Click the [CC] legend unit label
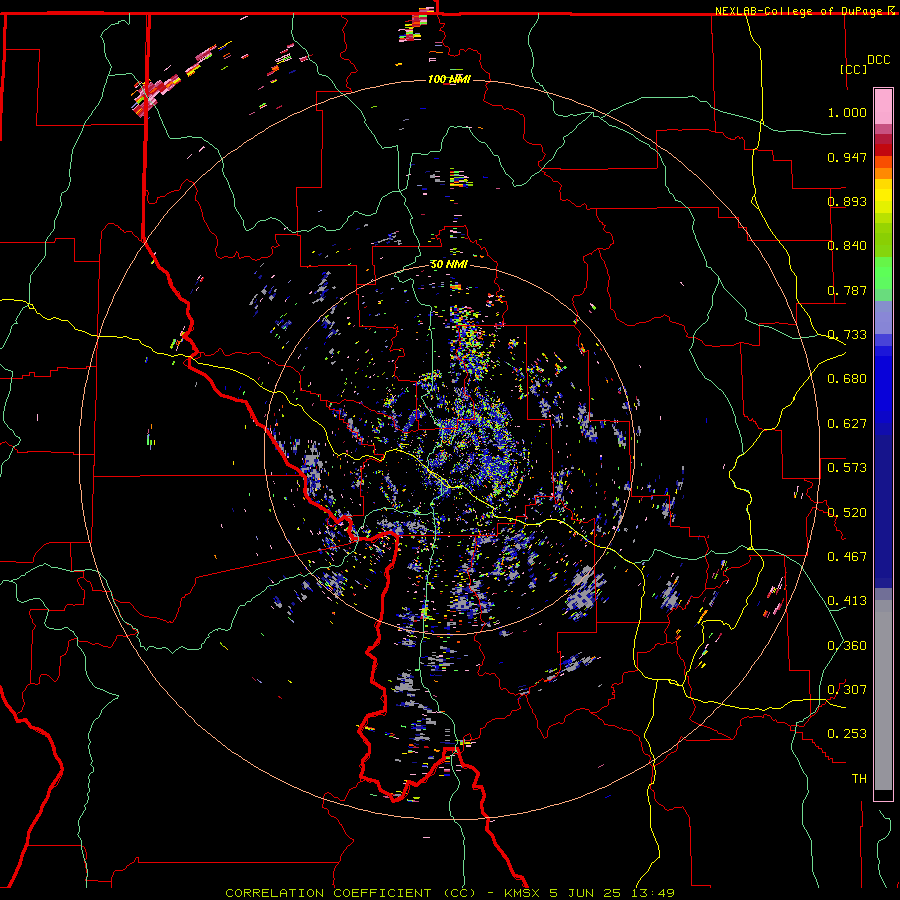The width and height of the screenshot is (900, 900). (x=853, y=69)
